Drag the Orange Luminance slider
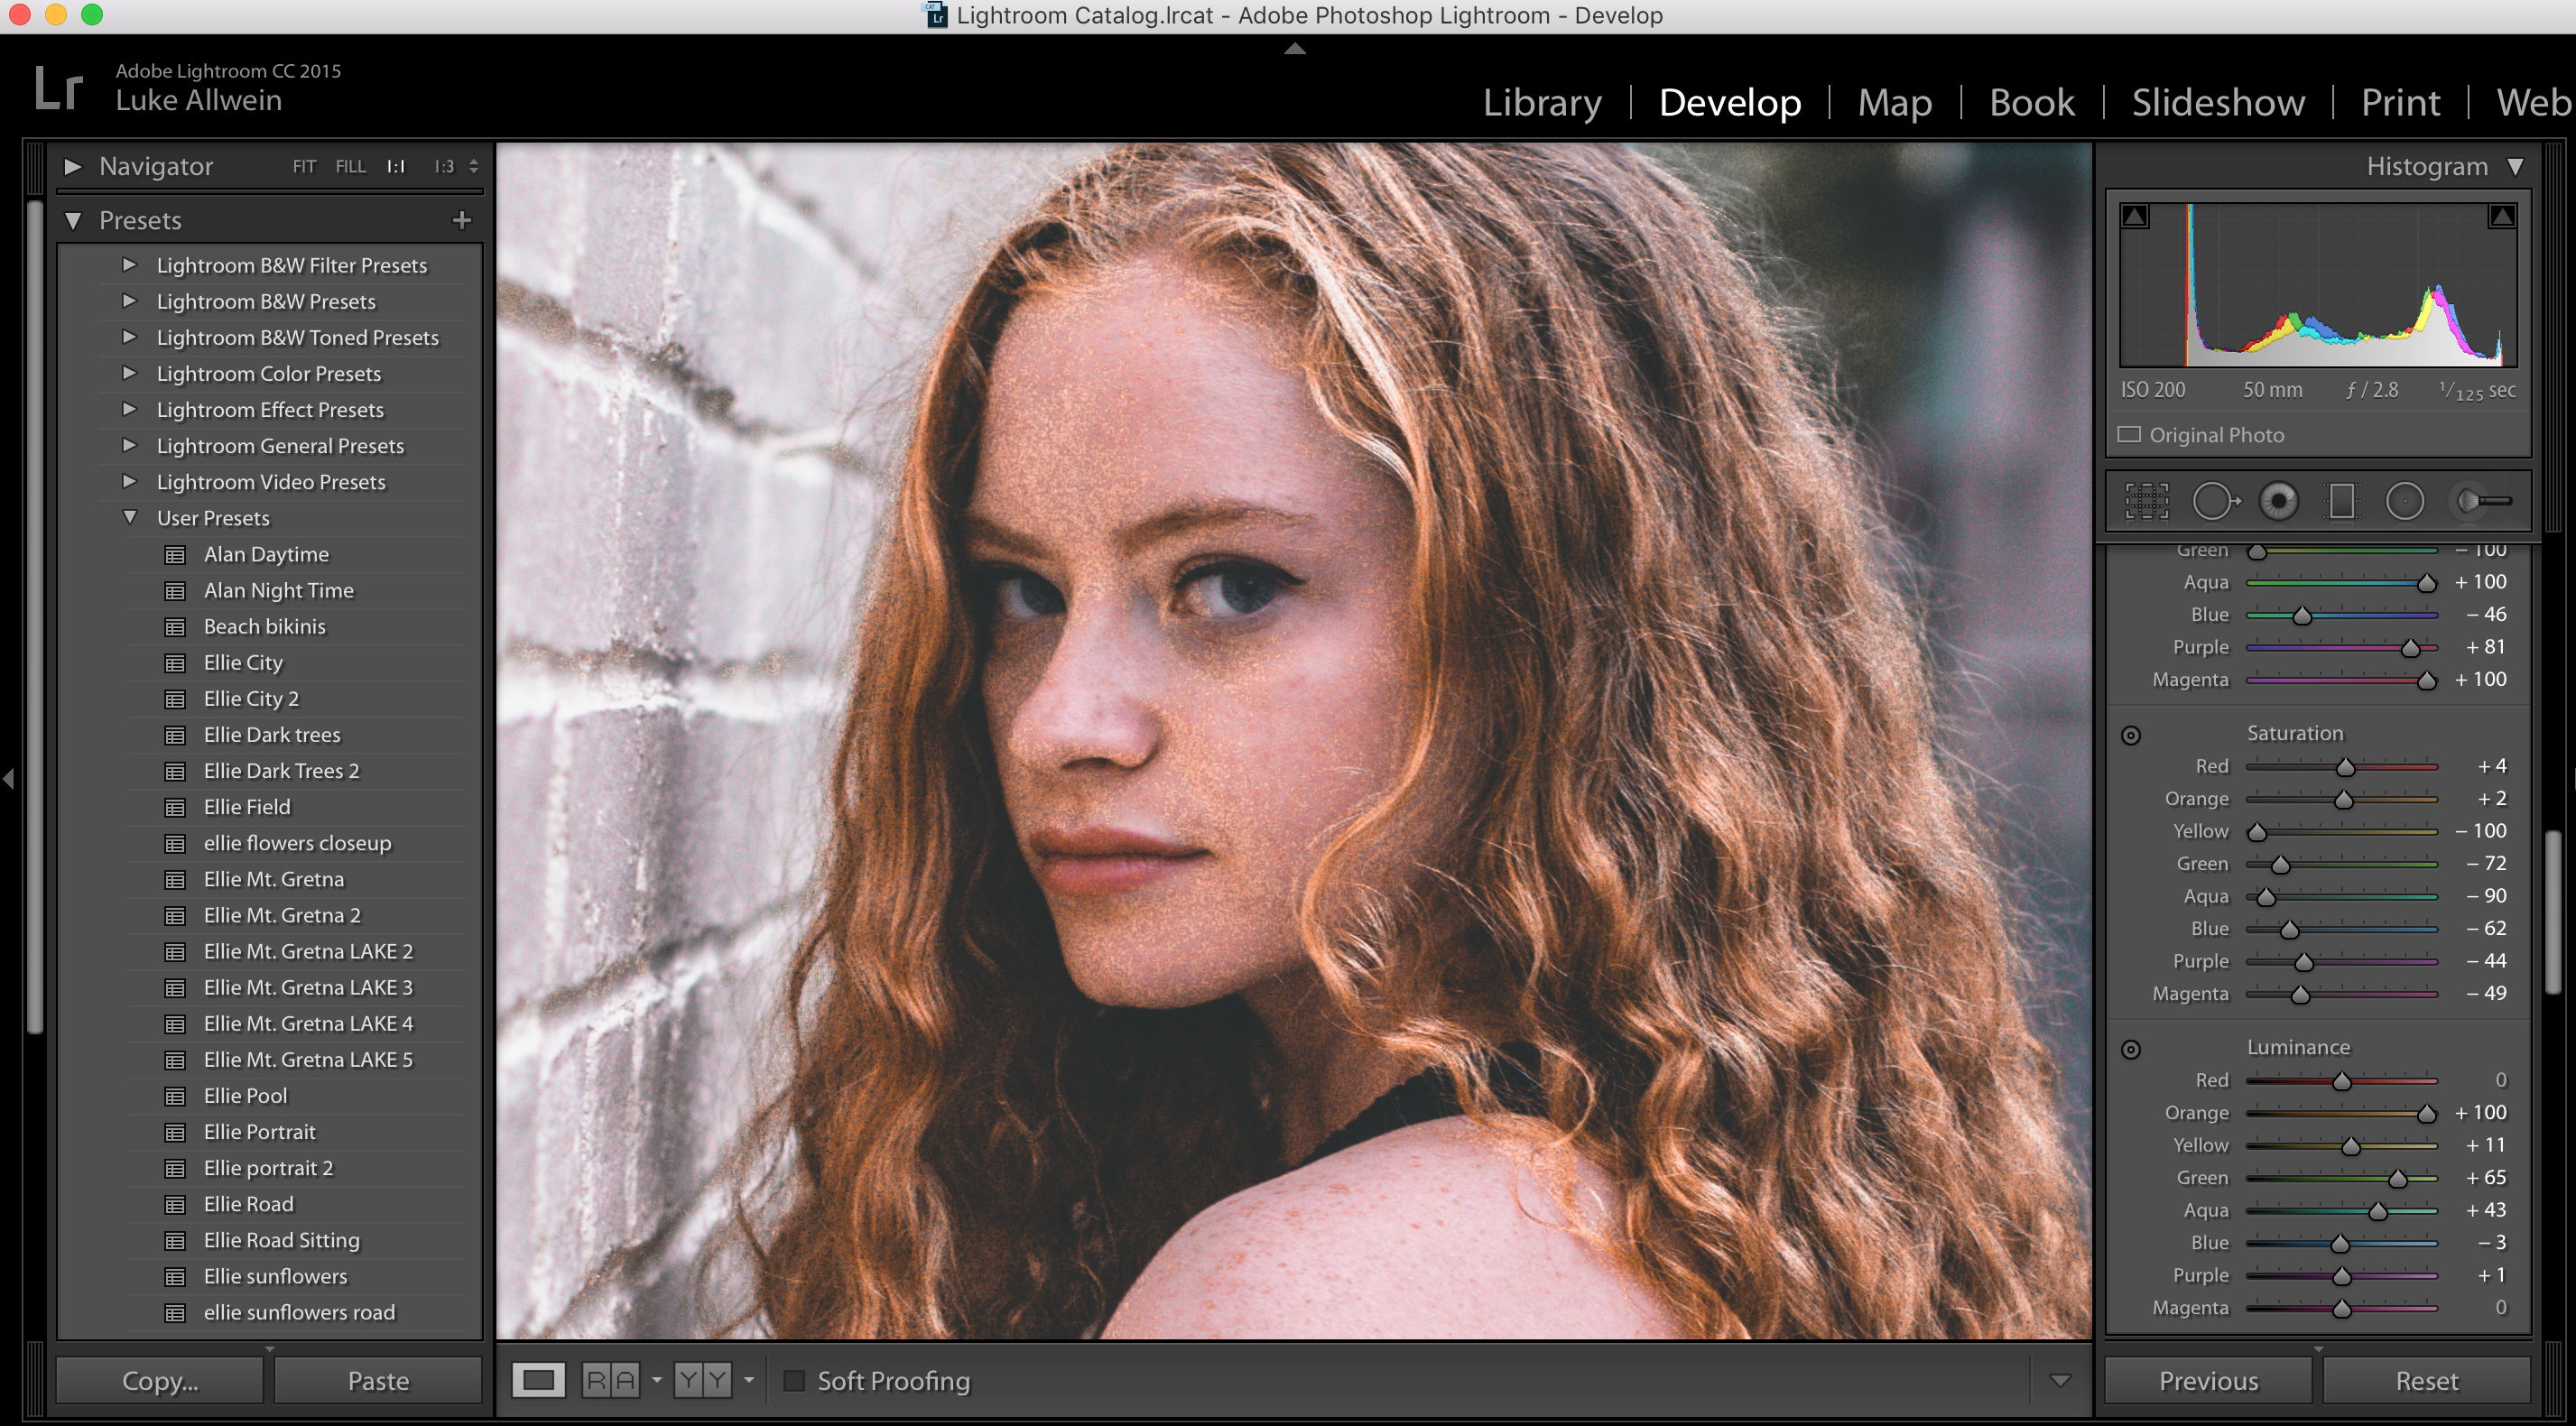Image resolution: width=2576 pixels, height=1426 pixels. 2427,1112
